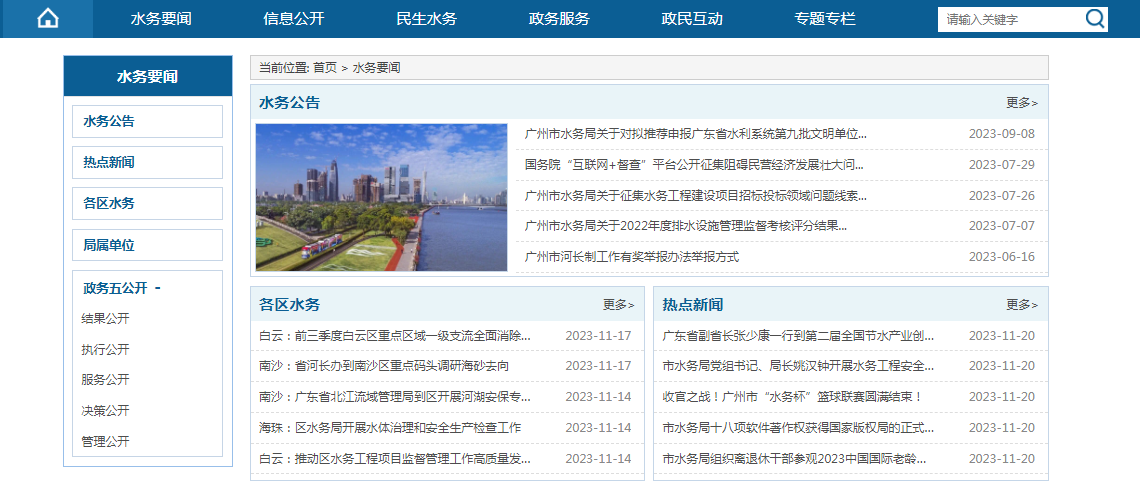Viewport: 1140px width, 493px height.
Task: Open the 专题专栏 menu item
Action: tap(825, 19)
